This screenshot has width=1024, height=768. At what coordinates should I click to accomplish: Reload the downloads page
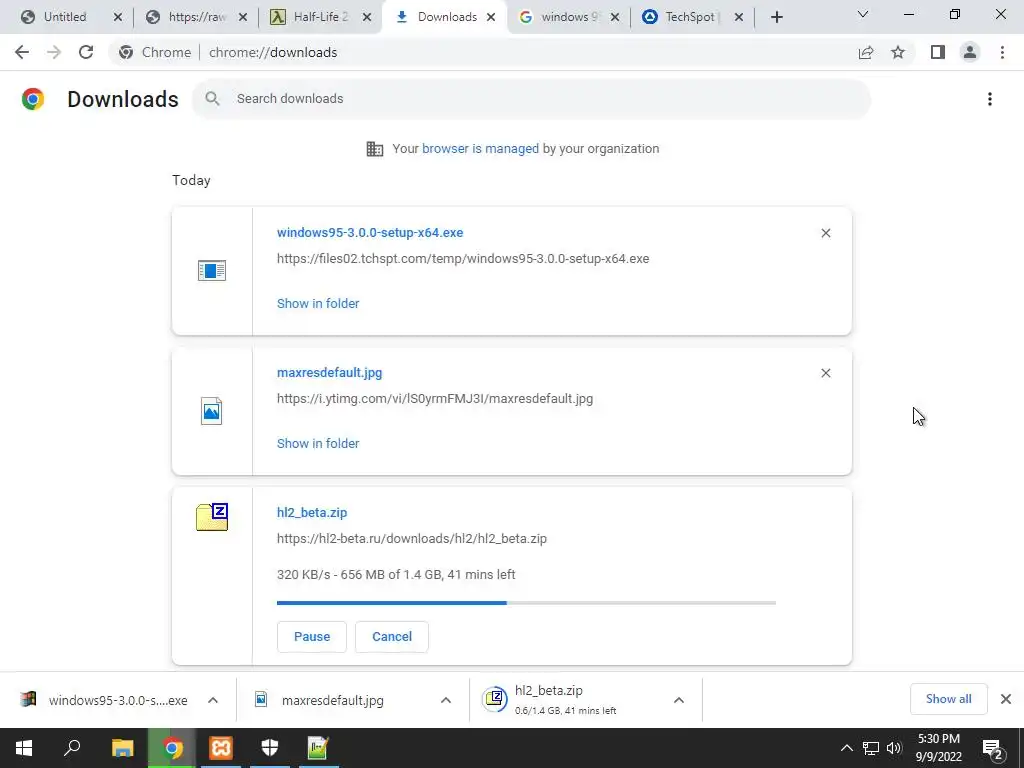point(86,52)
